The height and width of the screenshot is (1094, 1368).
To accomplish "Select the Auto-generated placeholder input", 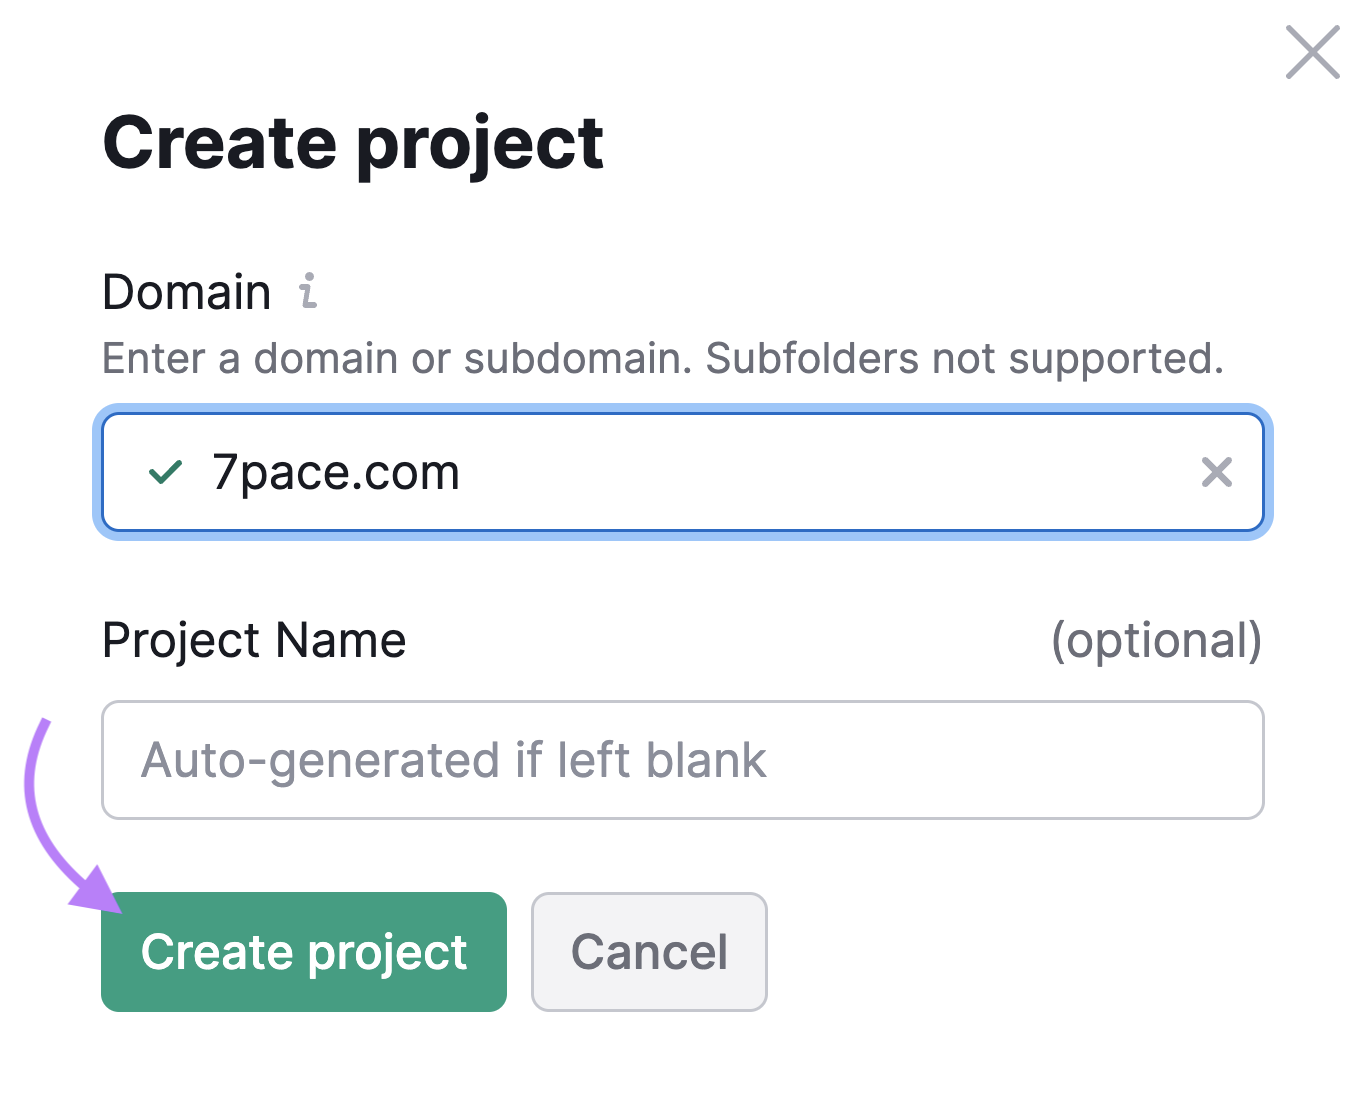I will [x=683, y=760].
